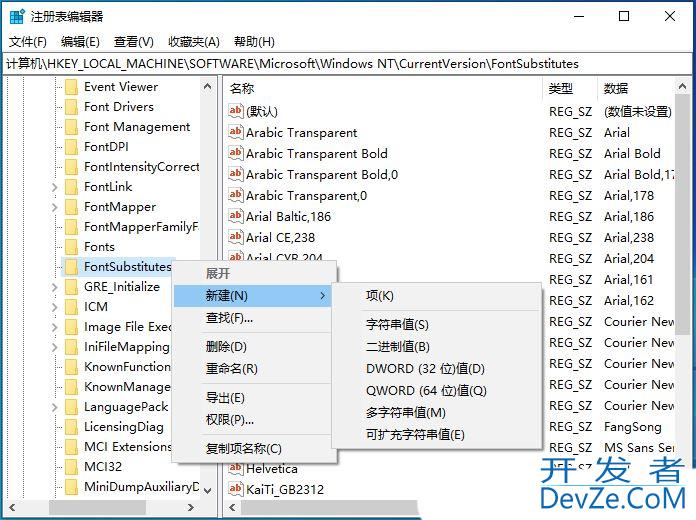Create a new 项(K) key
Viewport: 696px width, 520px height.
pyautogui.click(x=437, y=296)
